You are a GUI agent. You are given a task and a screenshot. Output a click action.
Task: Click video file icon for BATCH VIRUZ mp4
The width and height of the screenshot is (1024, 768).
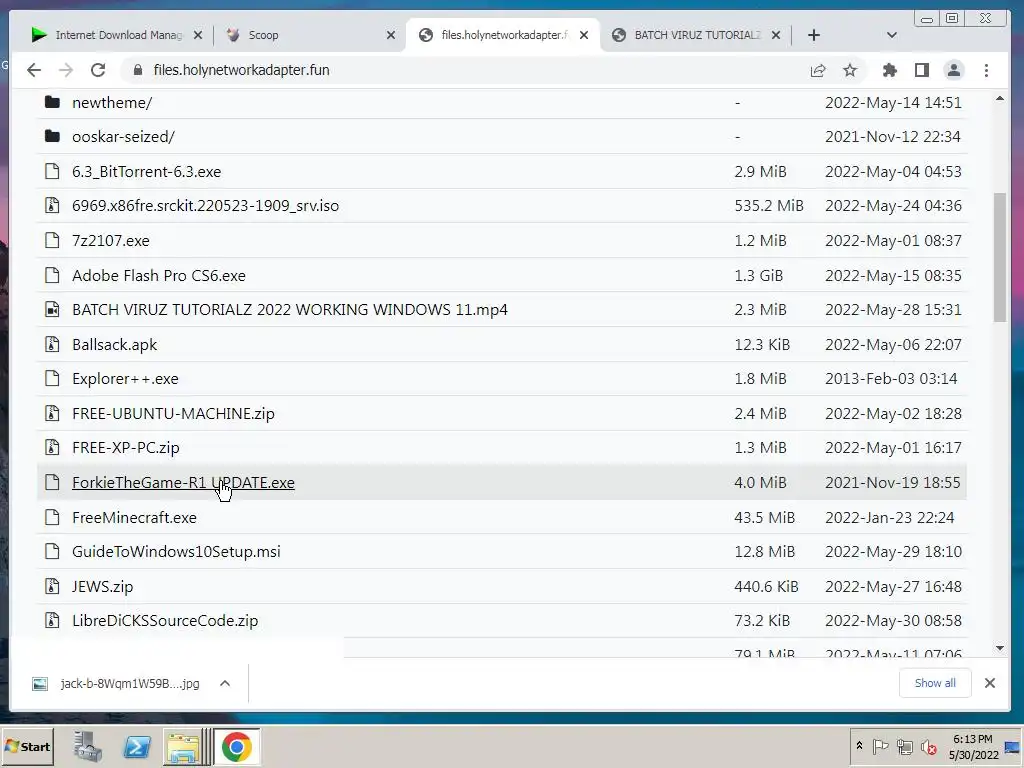52,310
